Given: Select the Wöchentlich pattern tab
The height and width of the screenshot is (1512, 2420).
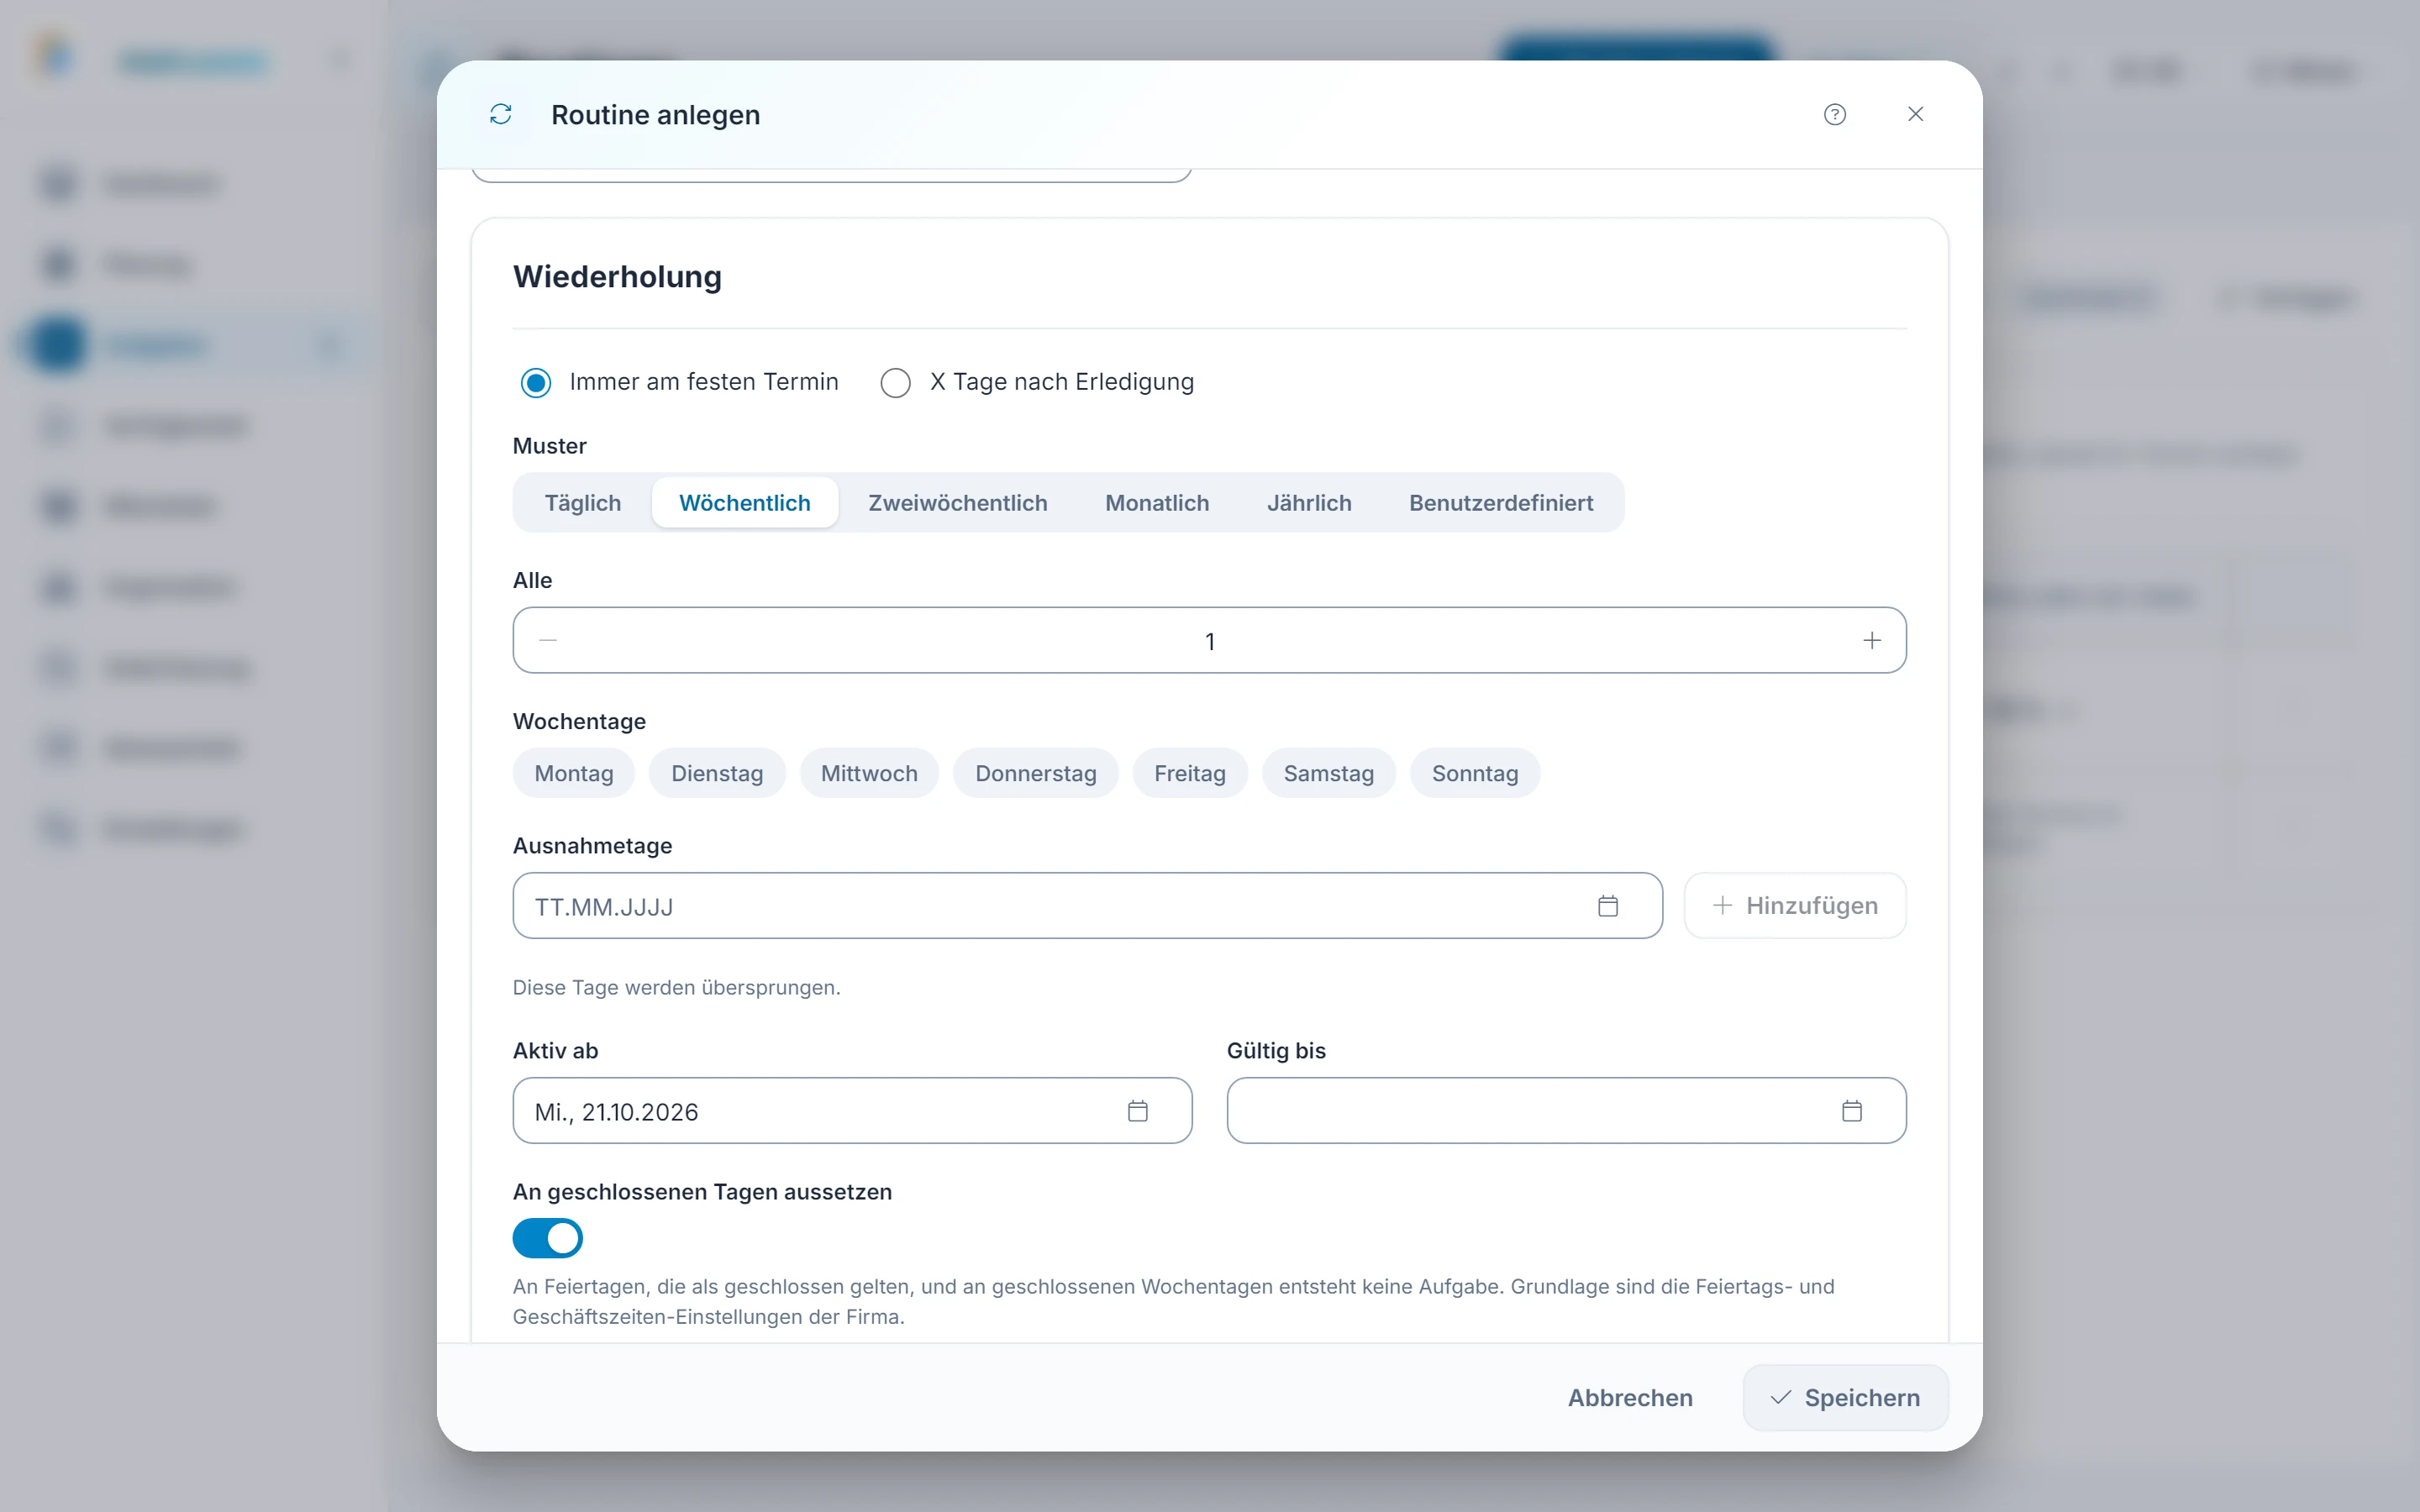Looking at the screenshot, I should (745, 503).
